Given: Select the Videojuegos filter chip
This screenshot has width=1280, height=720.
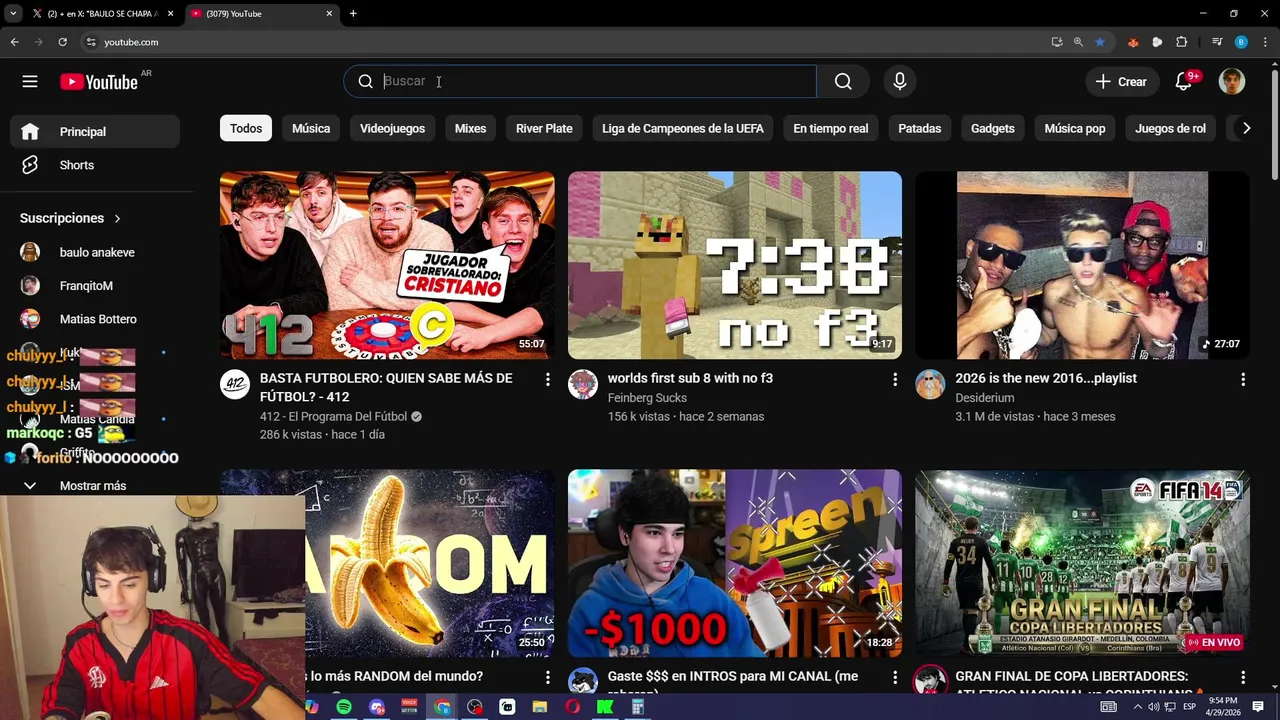Looking at the screenshot, I should pos(392,128).
